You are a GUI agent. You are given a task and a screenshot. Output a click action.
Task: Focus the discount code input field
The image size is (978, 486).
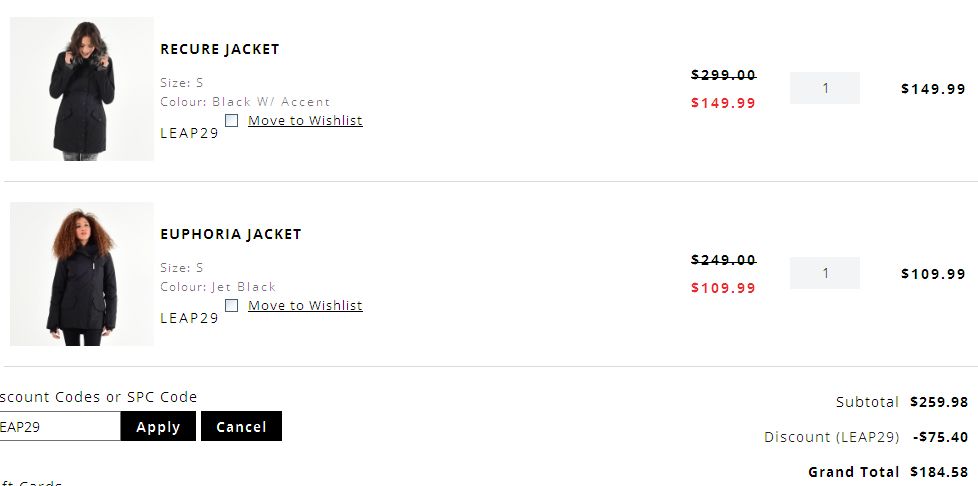pyautogui.click(x=59, y=426)
